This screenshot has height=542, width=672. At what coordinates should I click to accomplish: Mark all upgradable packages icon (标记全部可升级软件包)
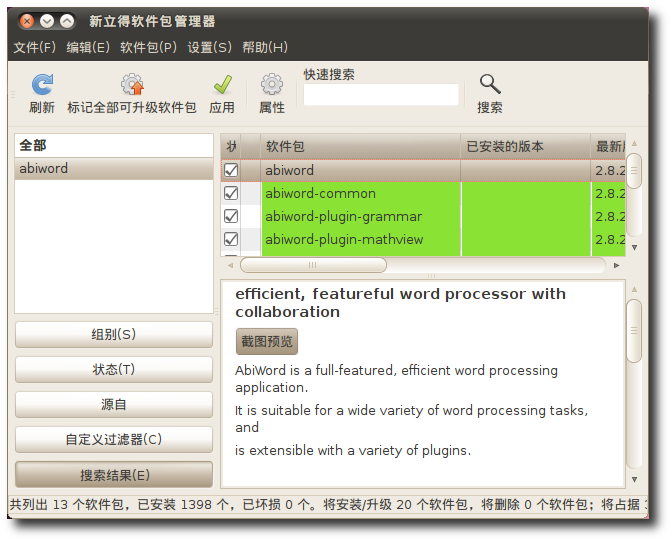coord(132,84)
